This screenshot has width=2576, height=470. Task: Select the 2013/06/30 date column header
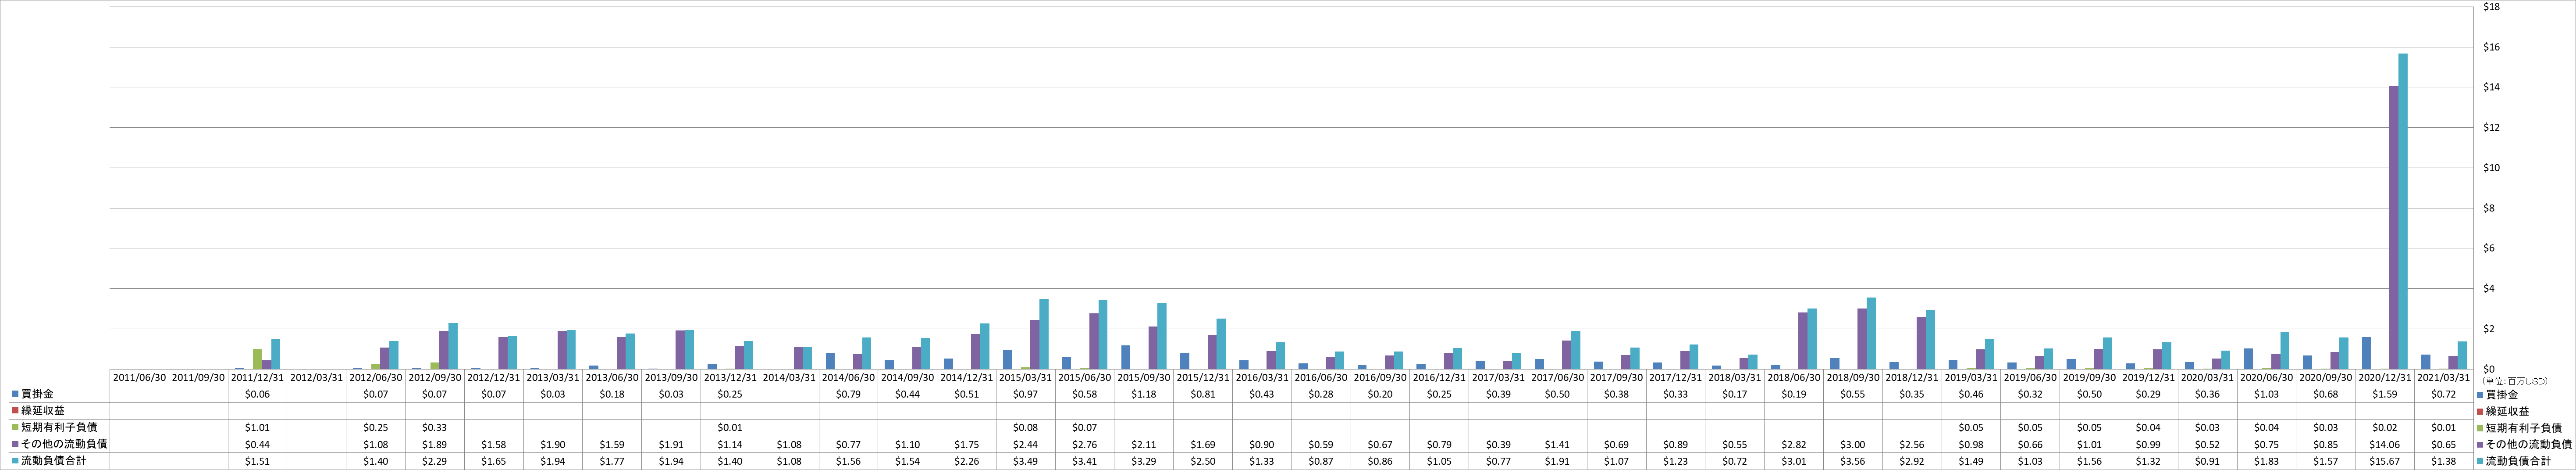point(612,378)
